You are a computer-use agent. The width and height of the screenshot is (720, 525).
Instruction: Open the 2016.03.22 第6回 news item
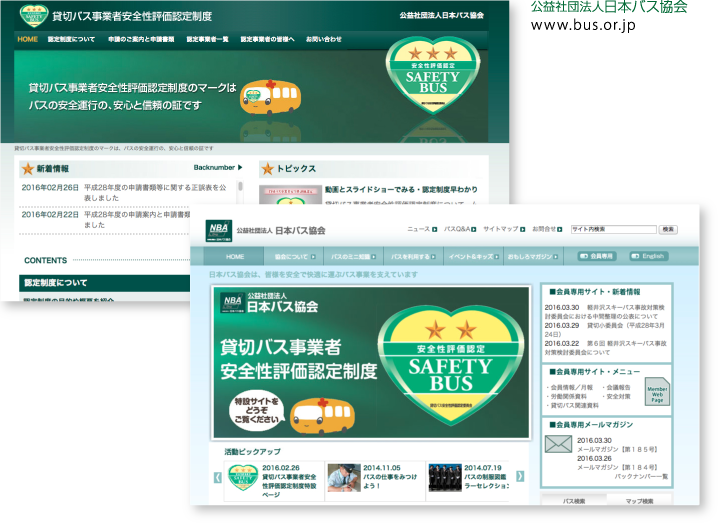pos(605,348)
